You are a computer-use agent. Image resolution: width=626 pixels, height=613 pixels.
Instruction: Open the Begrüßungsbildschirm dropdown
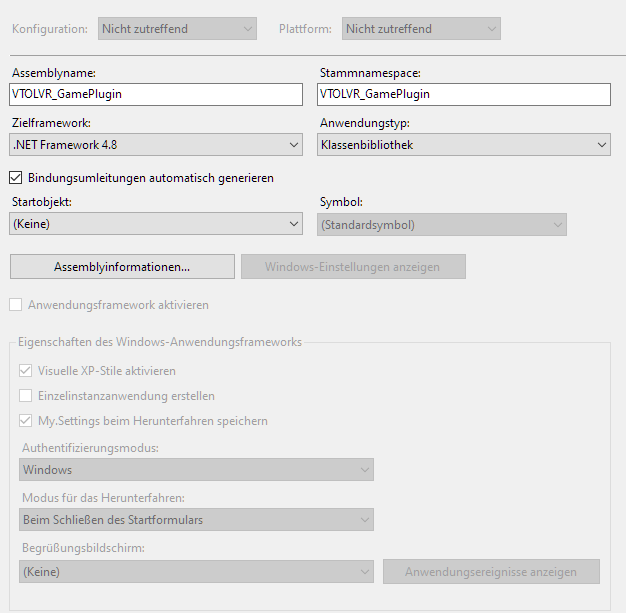coord(196,571)
